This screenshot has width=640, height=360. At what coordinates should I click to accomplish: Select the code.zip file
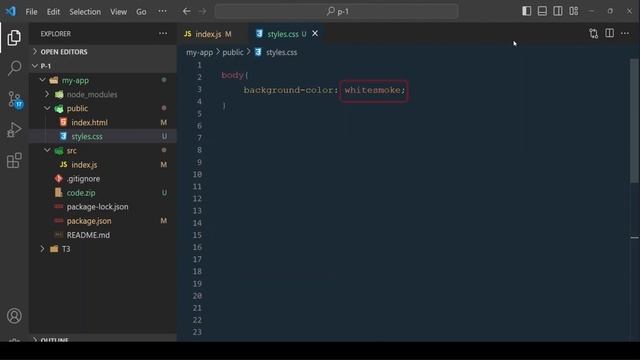click(x=103, y=193)
